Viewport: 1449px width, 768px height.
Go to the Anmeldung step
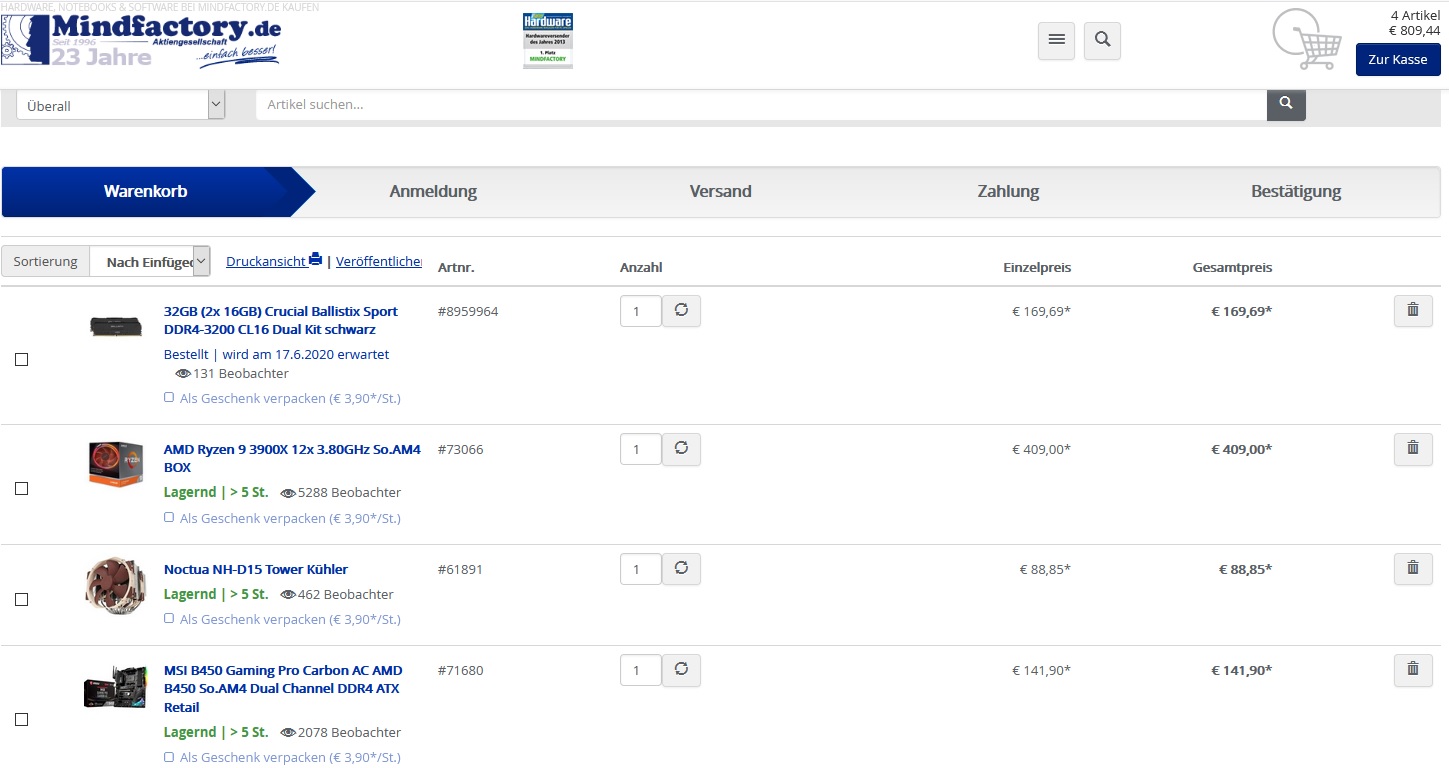433,191
